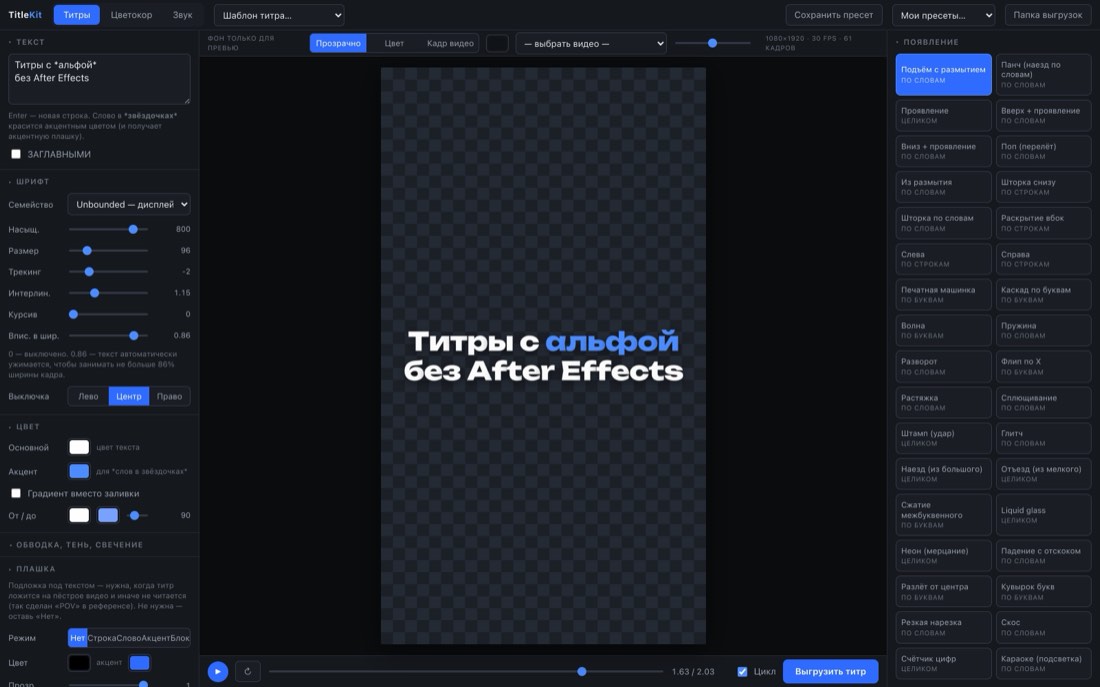Viewport: 1100px width, 687px height.
Task: Open gradient start white swatch
Action: tap(79, 515)
